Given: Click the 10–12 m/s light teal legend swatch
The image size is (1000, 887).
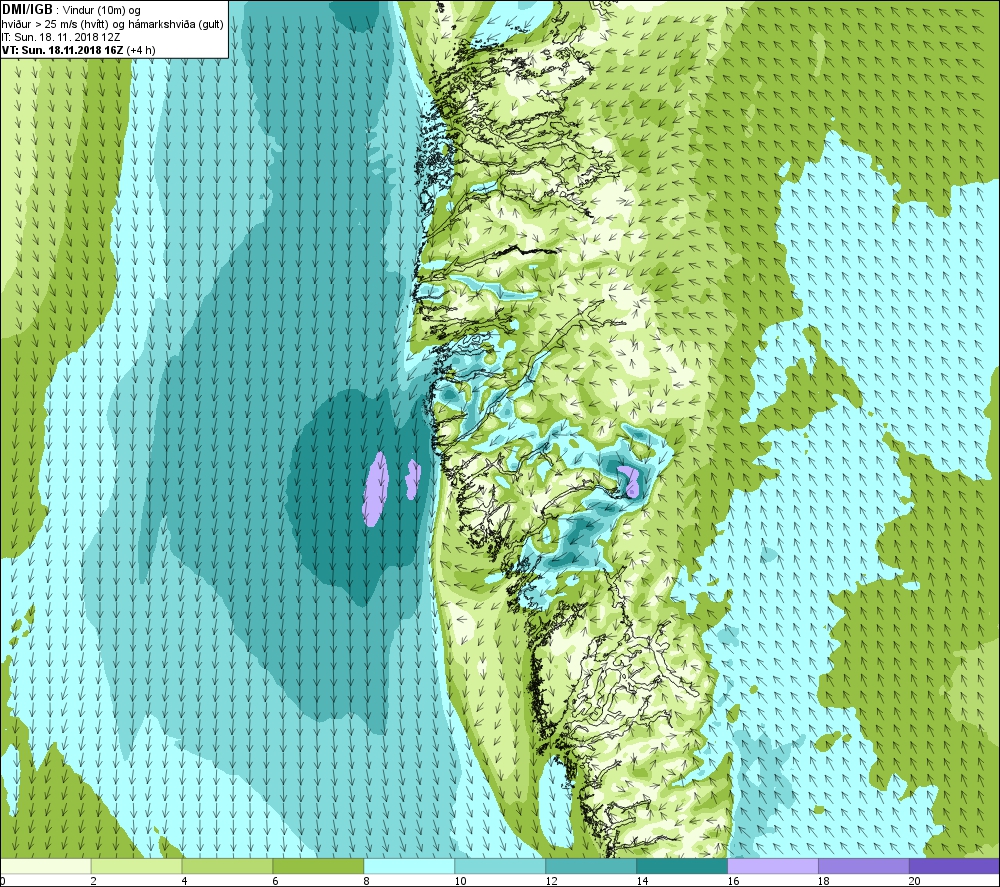Looking at the screenshot, I should (x=500, y=866).
